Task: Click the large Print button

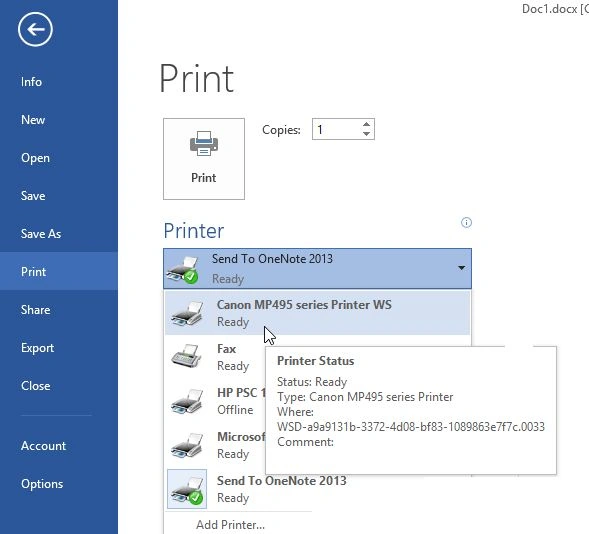Action: point(204,159)
